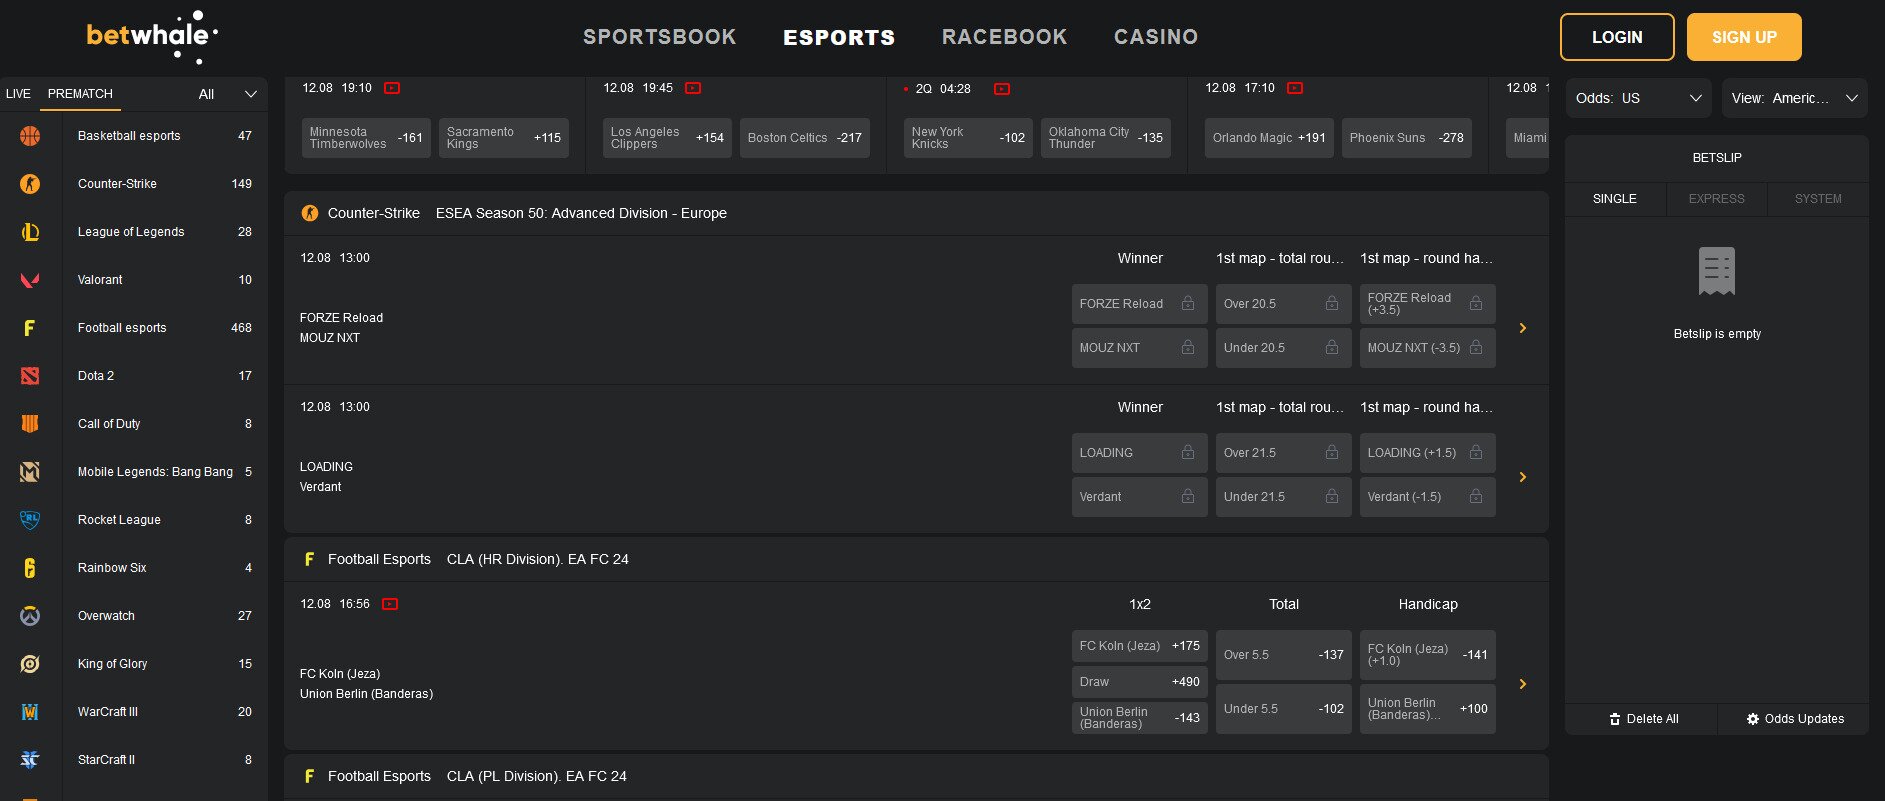This screenshot has height=801, width=1885.
Task: Bet on Orlando Magic +191
Action: click(1269, 138)
